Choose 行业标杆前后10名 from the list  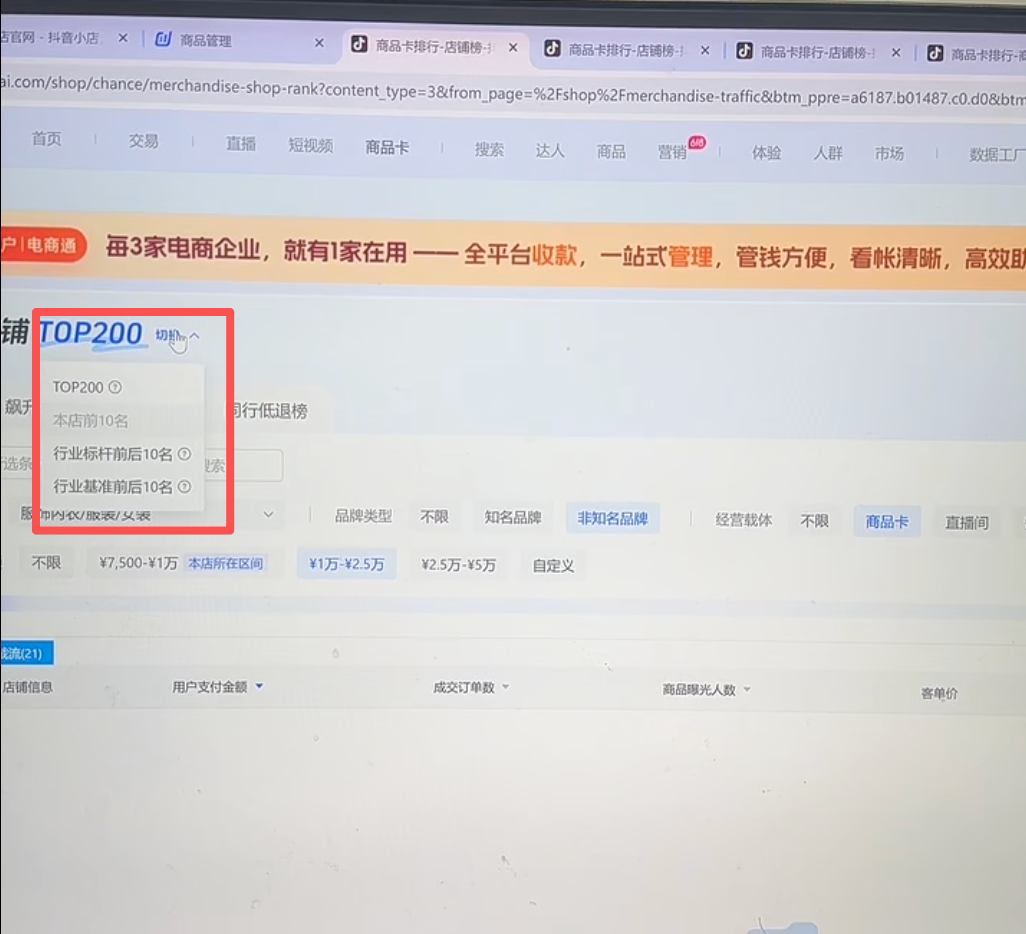(113, 454)
